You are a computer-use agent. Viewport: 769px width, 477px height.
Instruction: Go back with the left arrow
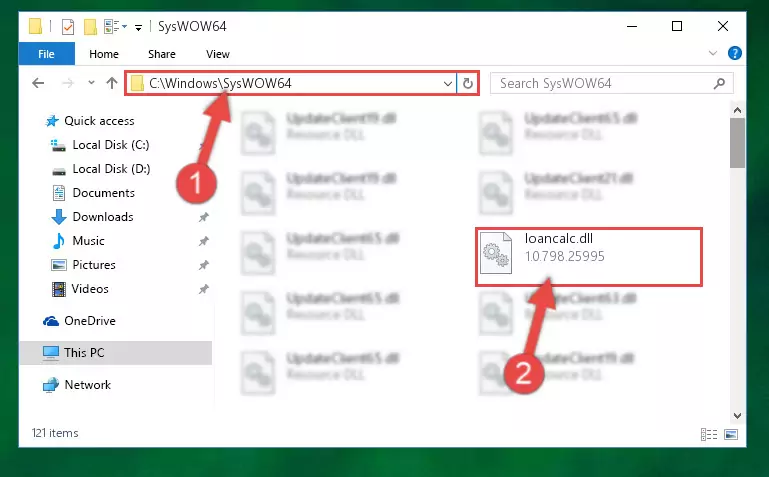(x=38, y=83)
